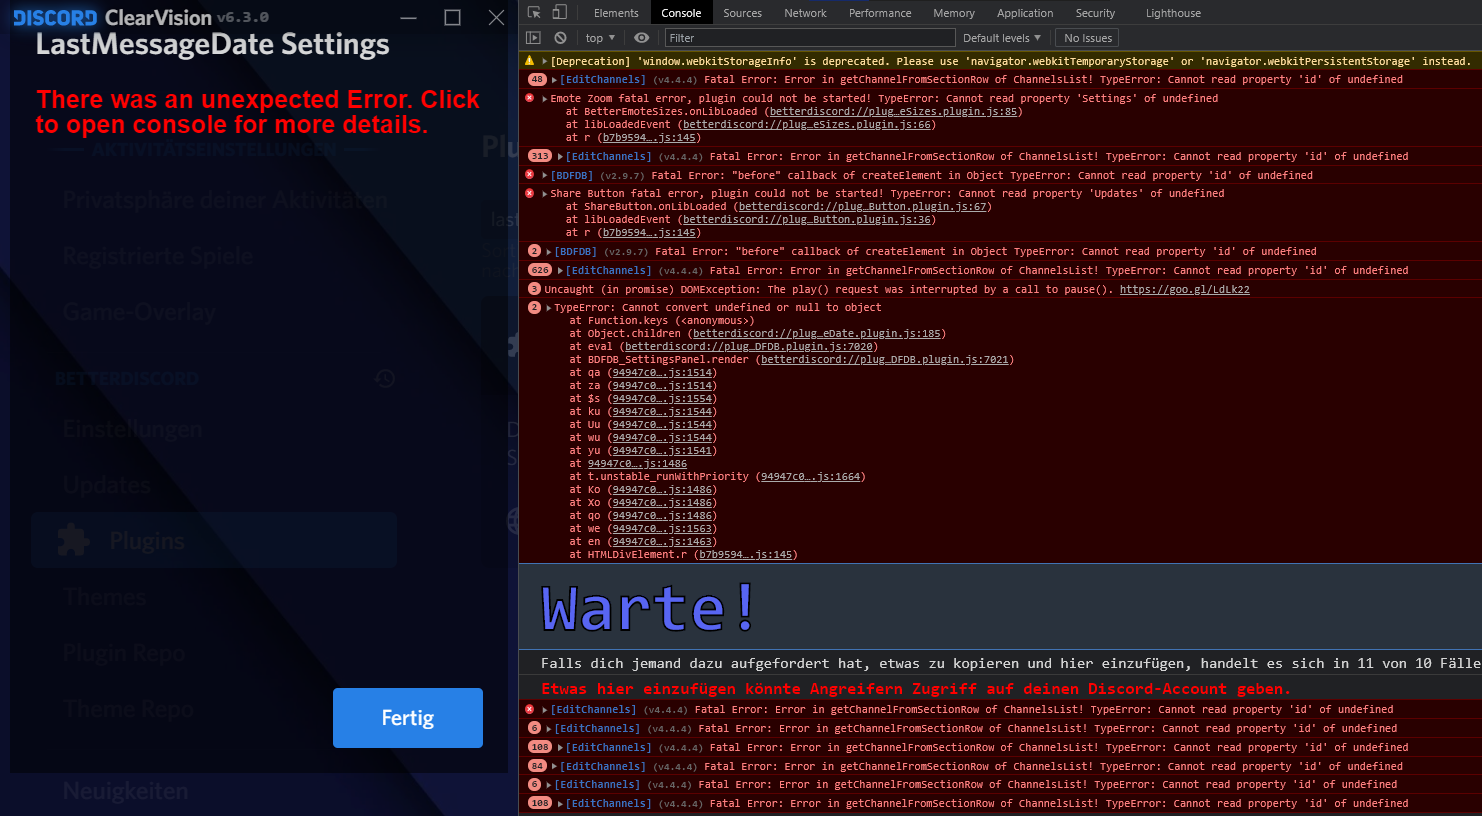
Task: Click the clock history icon beside the panel
Action: coord(384,379)
